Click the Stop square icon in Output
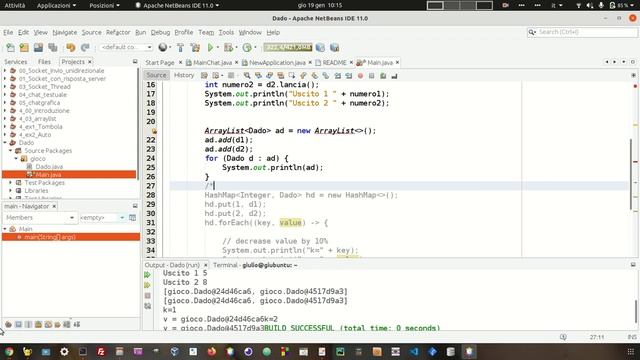The width and height of the screenshot is (640, 360). click(147, 296)
